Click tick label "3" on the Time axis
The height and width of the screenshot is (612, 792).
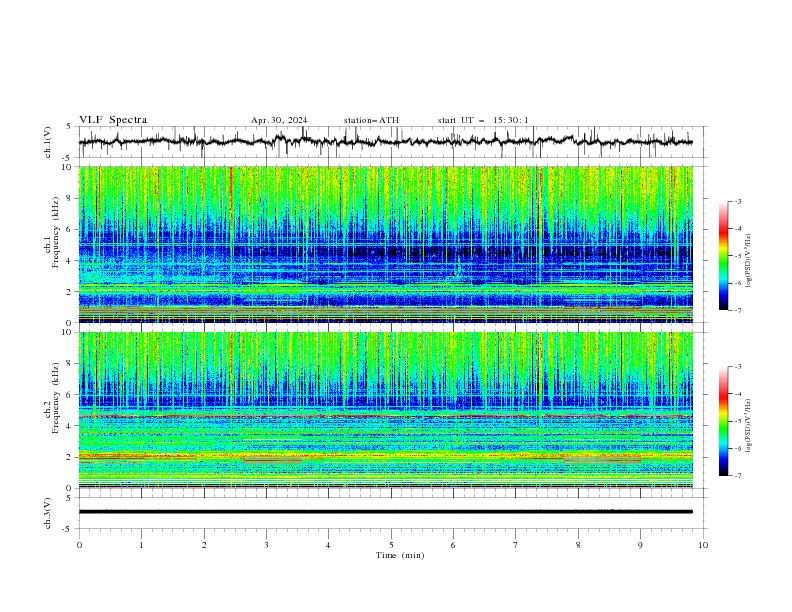(x=266, y=545)
